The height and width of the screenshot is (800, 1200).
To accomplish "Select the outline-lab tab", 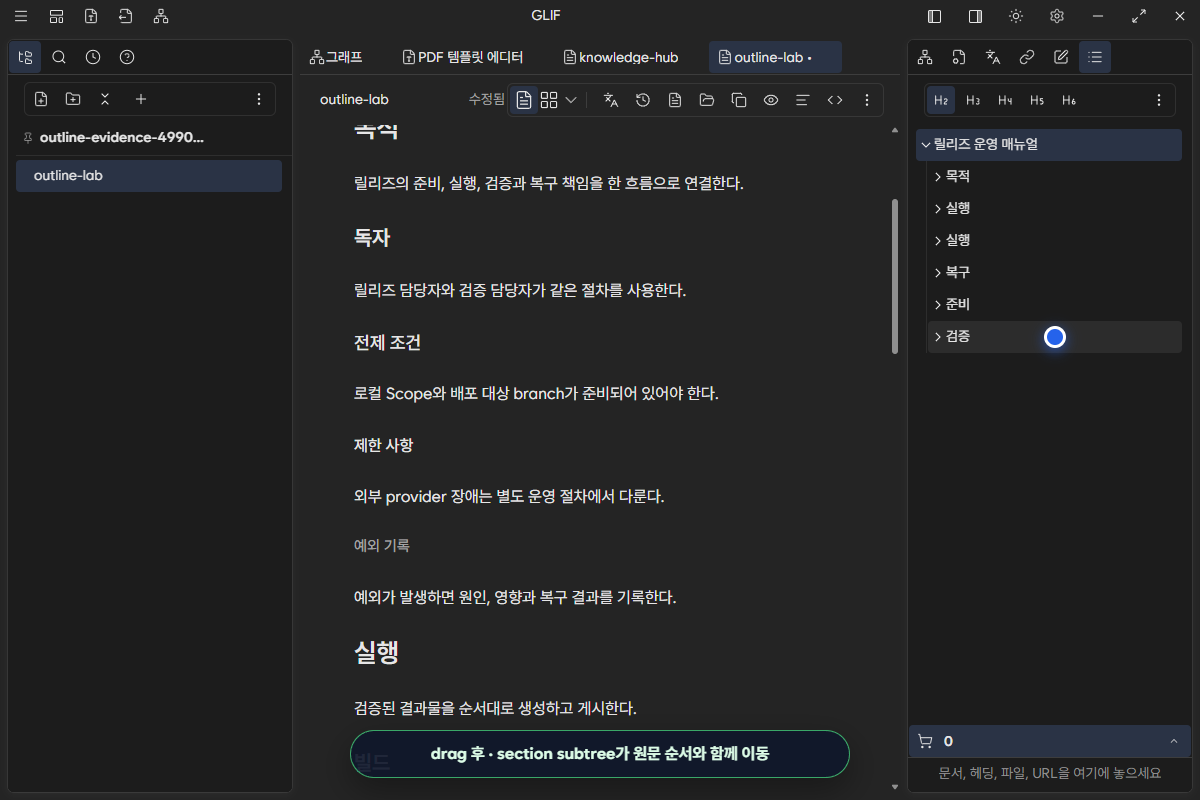I will click(x=775, y=57).
